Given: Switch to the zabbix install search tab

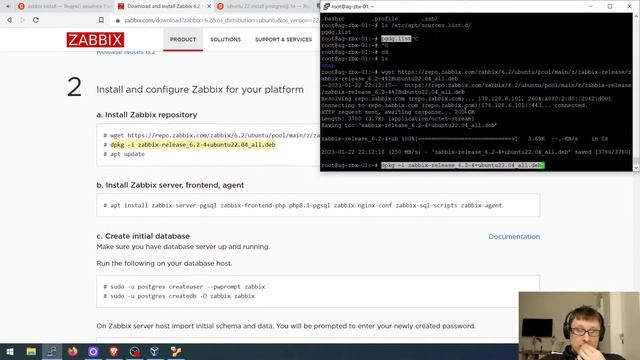Looking at the screenshot, I should pyautogui.click(x=65, y=7).
